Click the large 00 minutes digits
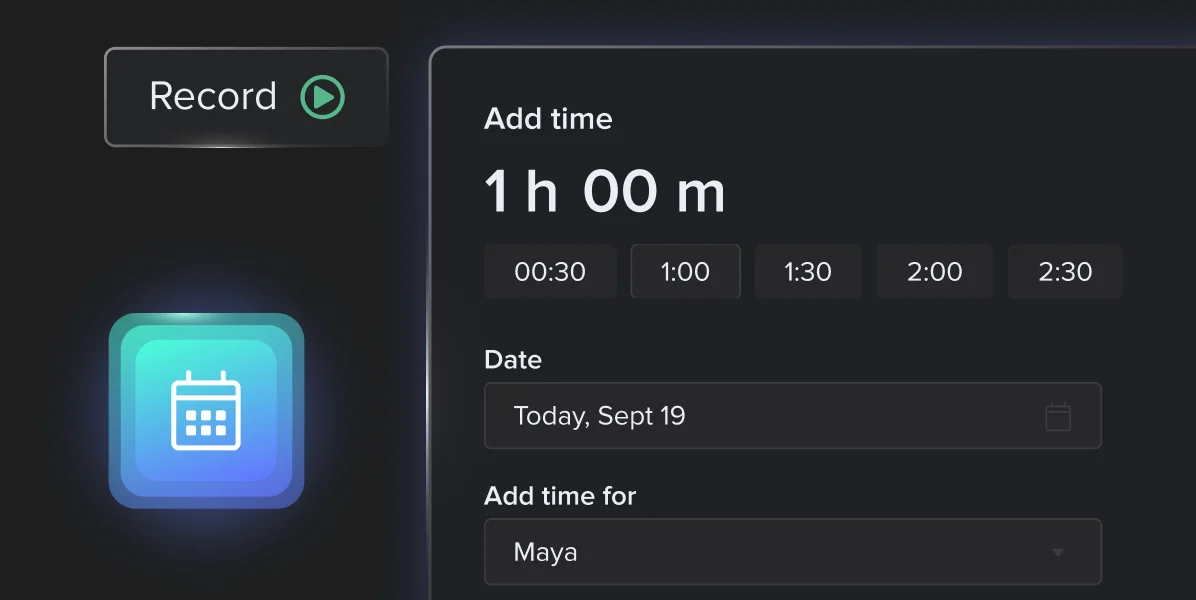This screenshot has width=1196, height=600. (620, 192)
